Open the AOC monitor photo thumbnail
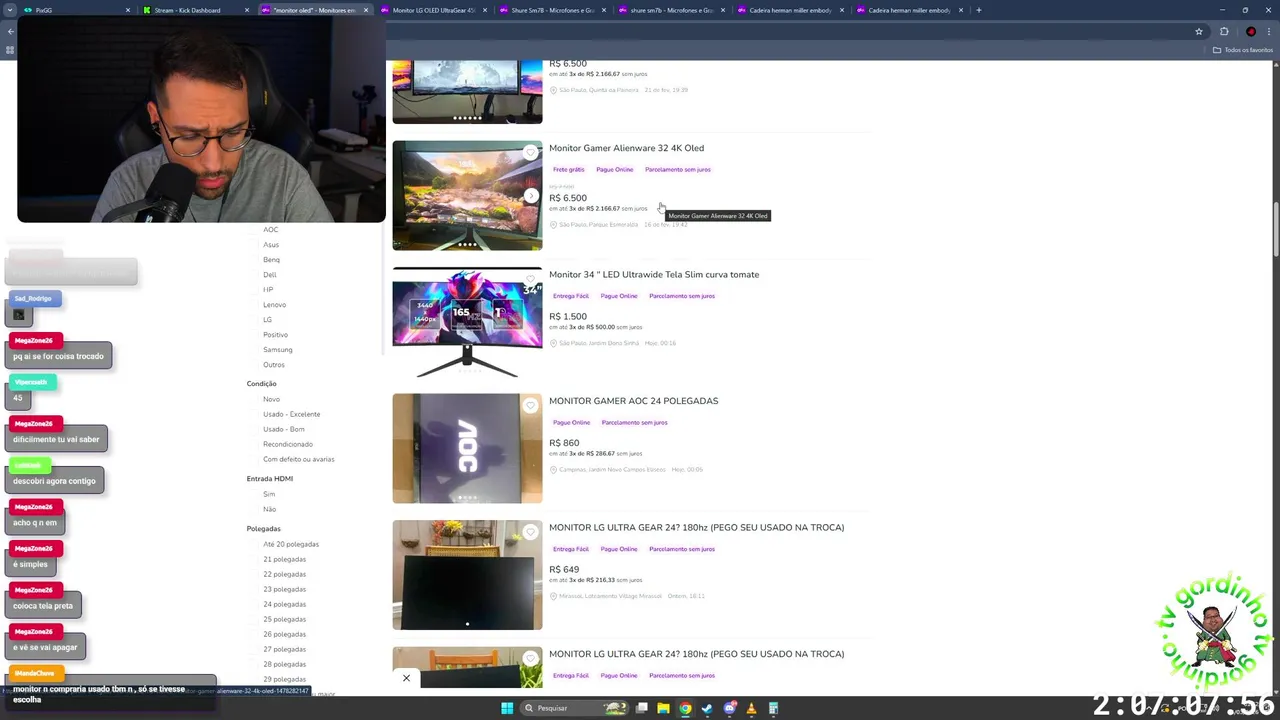Image resolution: width=1280 pixels, height=720 pixels. click(467, 448)
